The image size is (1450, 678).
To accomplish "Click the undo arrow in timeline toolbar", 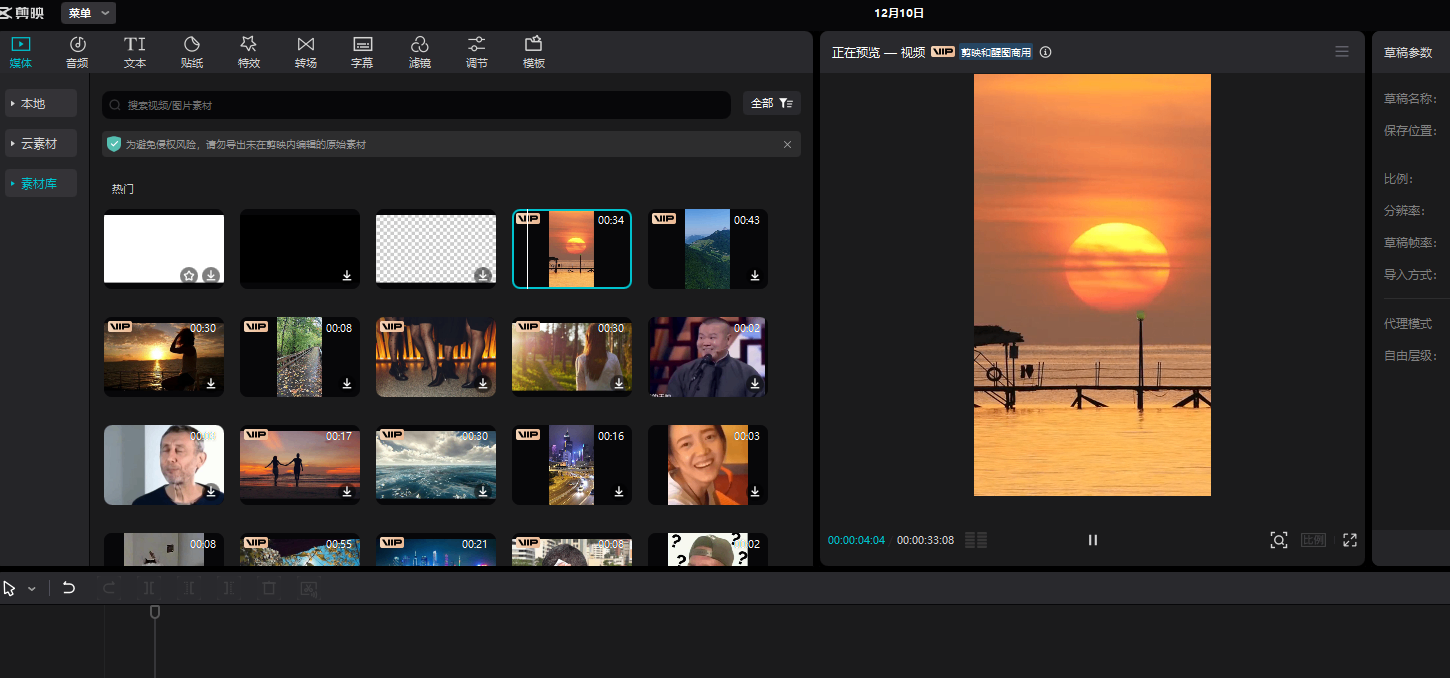I will 69,588.
